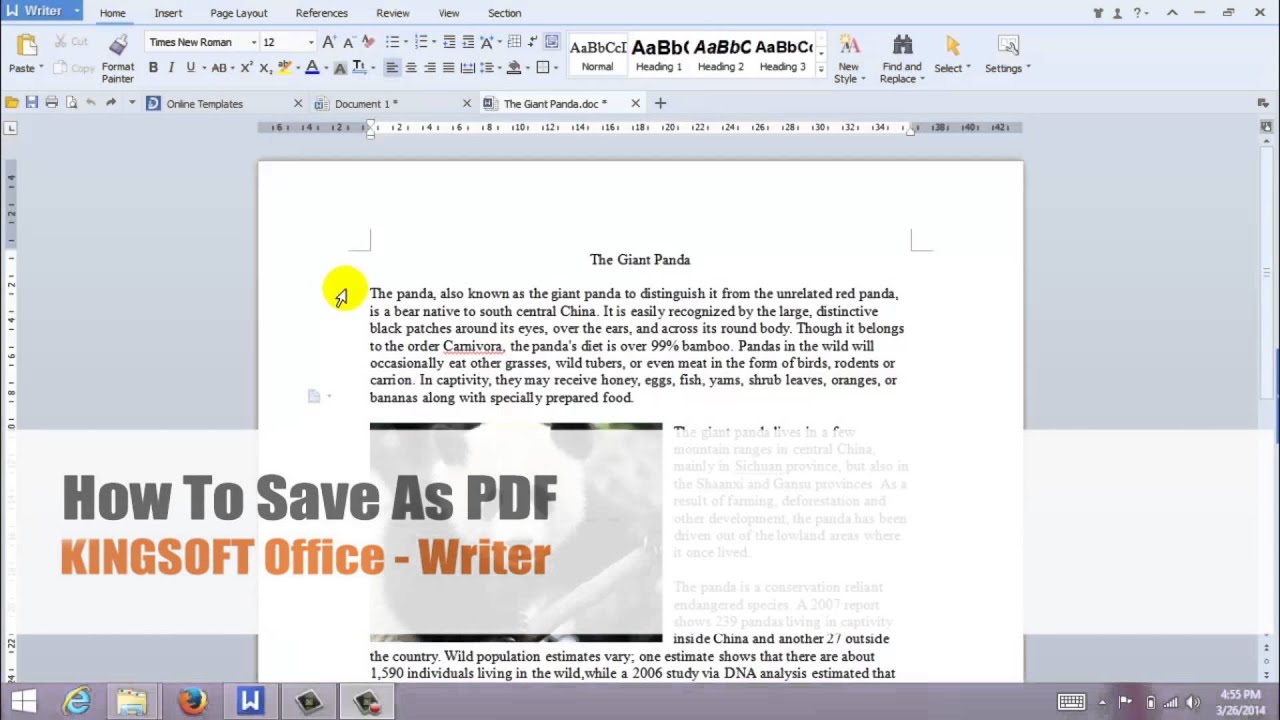Viewport: 1280px width, 720px height.
Task: Click the font color A button
Action: click(311, 68)
